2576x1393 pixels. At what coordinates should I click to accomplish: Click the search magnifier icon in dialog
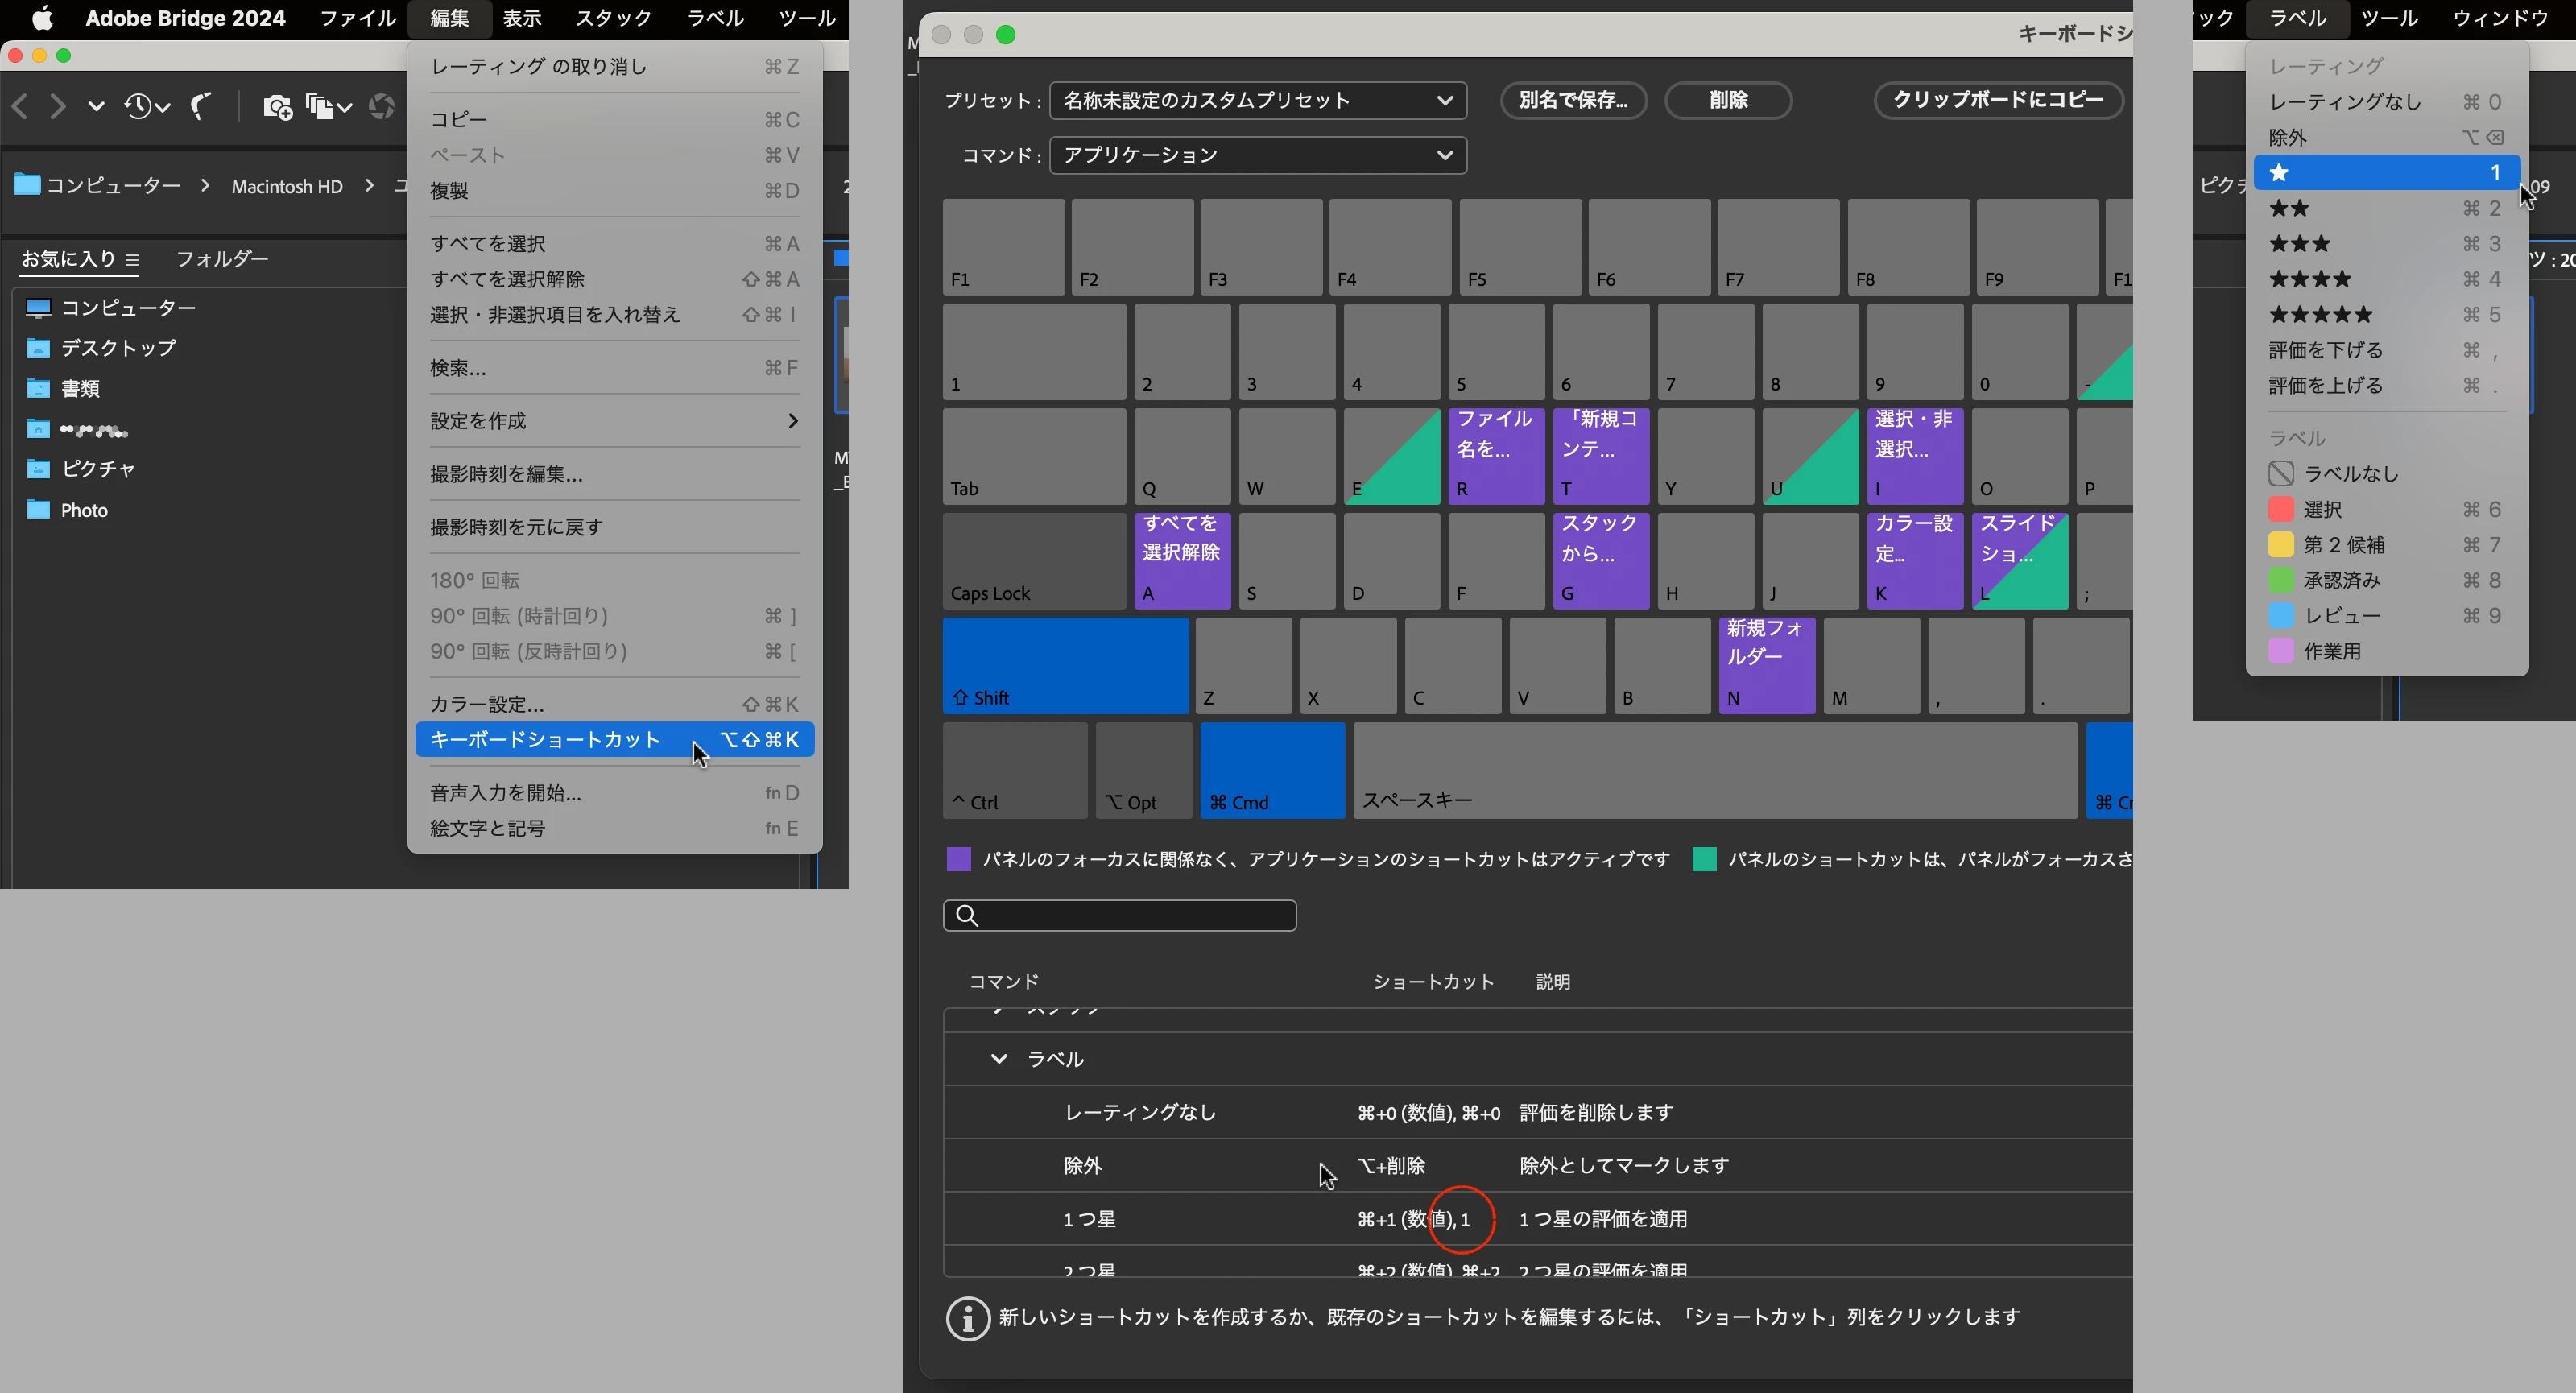(x=967, y=915)
